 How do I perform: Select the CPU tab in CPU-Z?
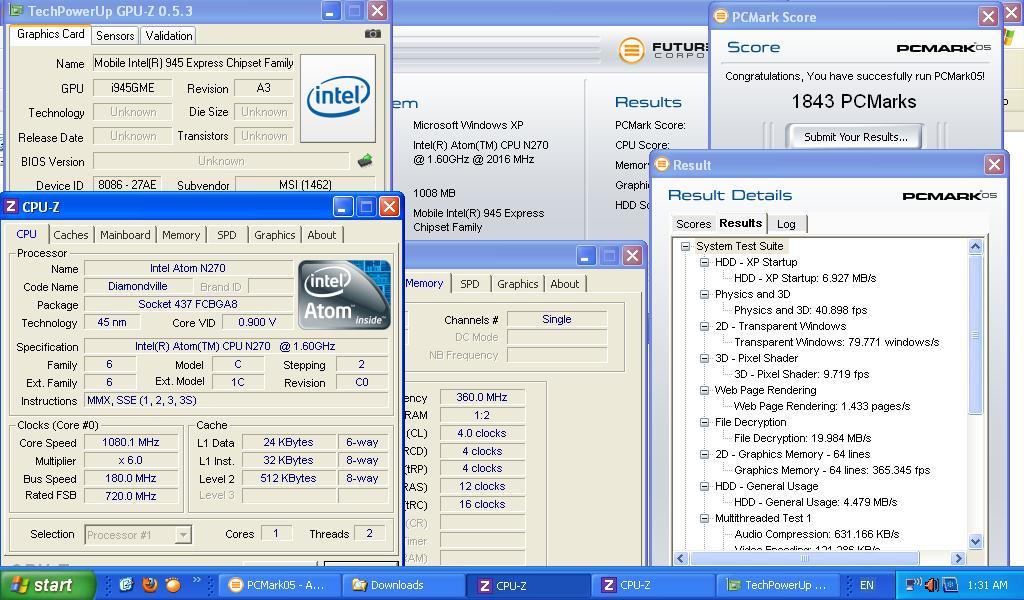pyautogui.click(x=26, y=234)
